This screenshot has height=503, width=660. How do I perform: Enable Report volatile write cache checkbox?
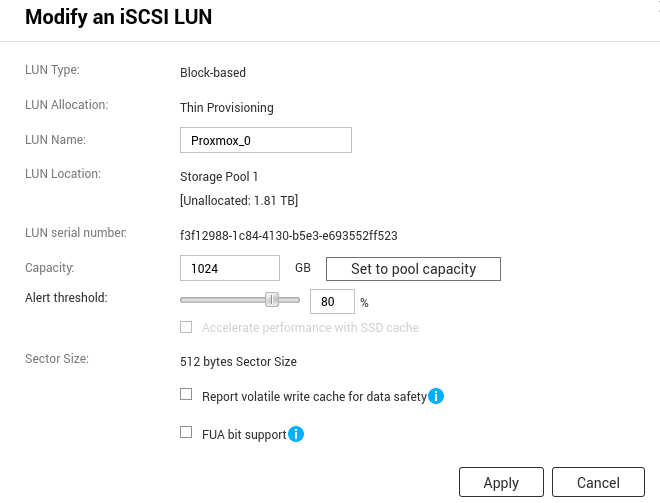point(186,394)
